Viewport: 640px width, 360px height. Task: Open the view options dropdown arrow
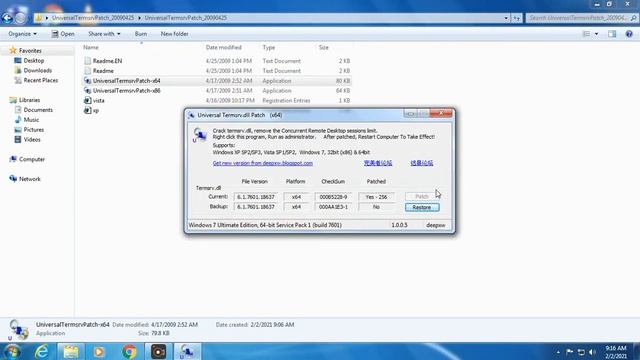596,34
